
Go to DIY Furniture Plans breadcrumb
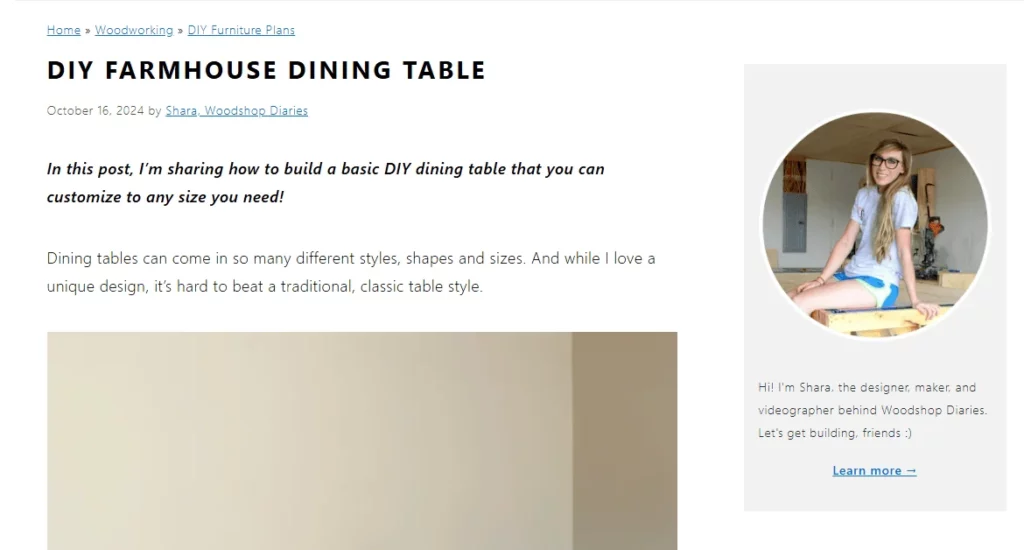pos(241,30)
